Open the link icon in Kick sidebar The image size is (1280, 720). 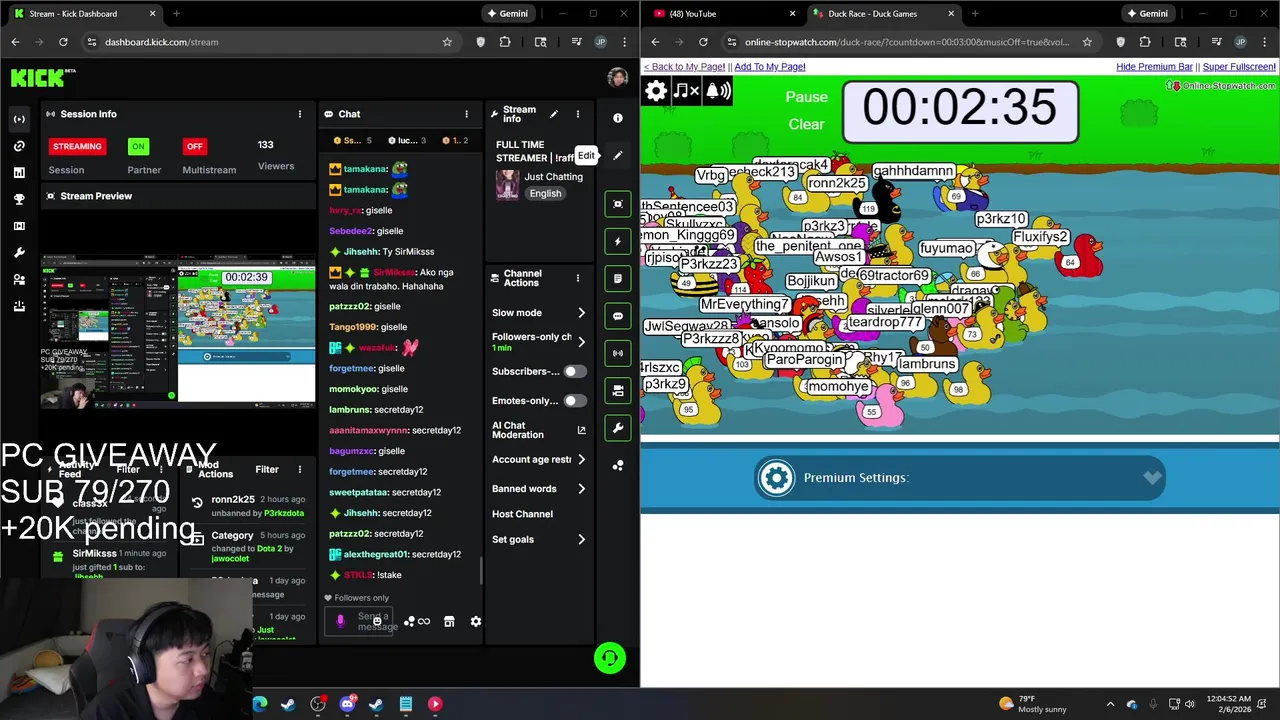[x=19, y=146]
